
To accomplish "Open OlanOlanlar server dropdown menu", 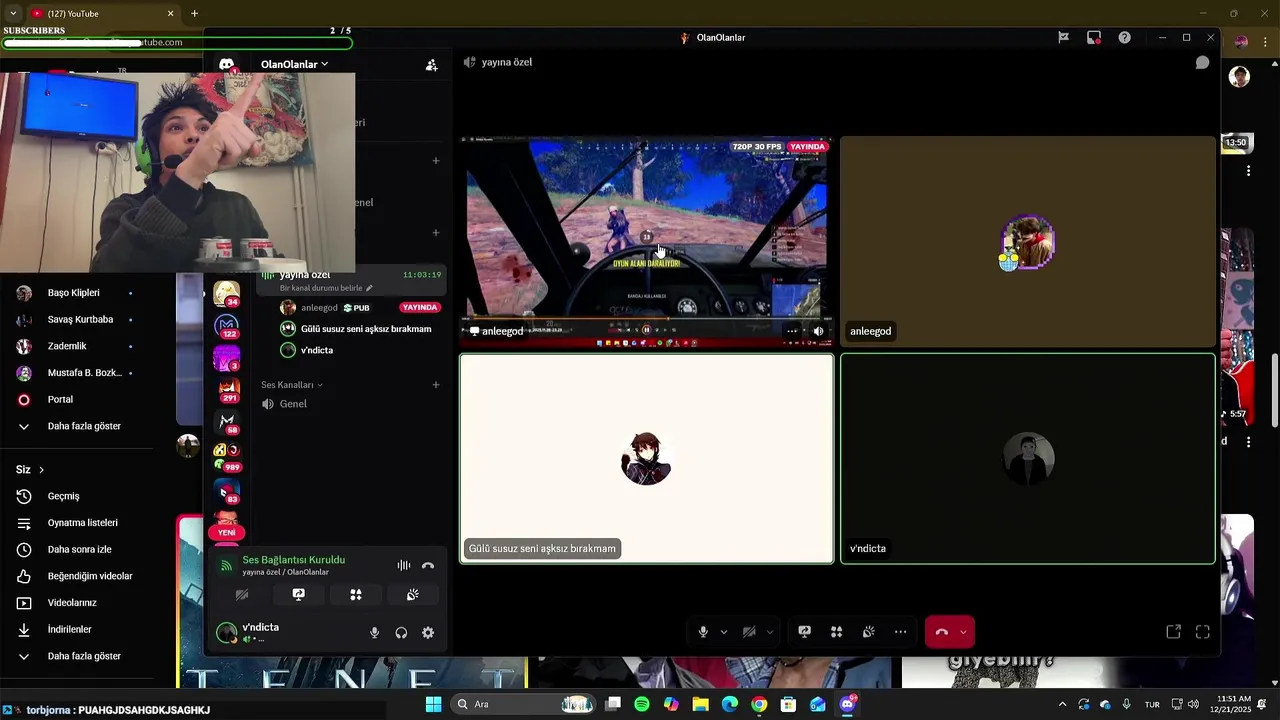I will click(294, 64).
